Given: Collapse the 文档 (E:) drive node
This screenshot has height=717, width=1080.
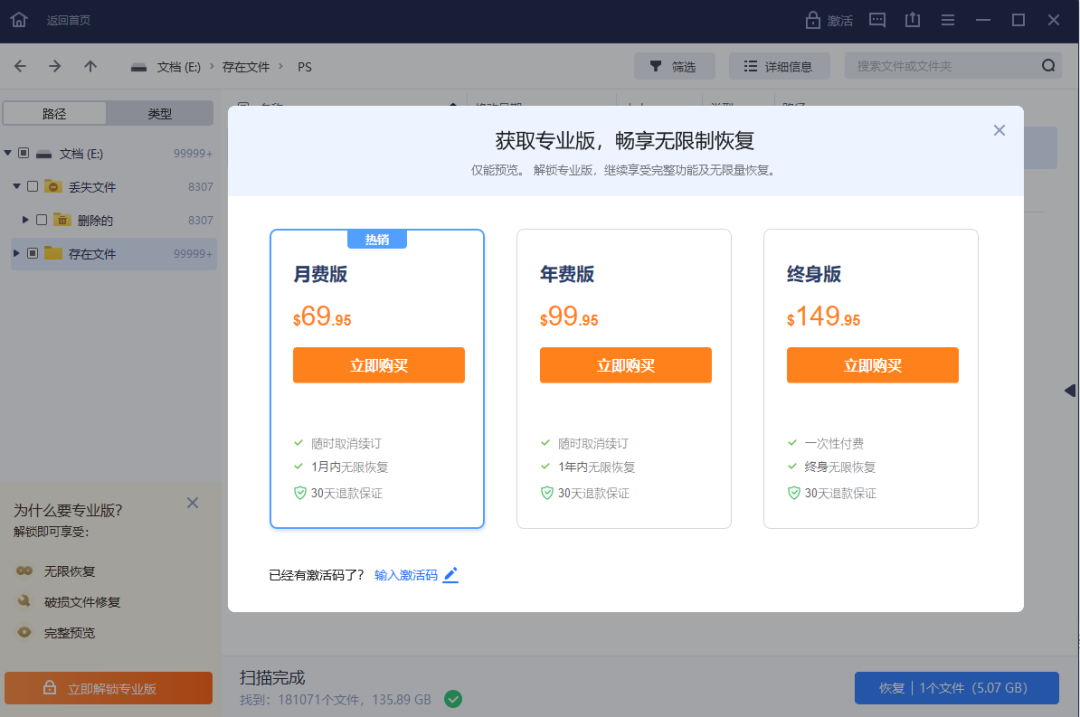Looking at the screenshot, I should tap(8, 153).
